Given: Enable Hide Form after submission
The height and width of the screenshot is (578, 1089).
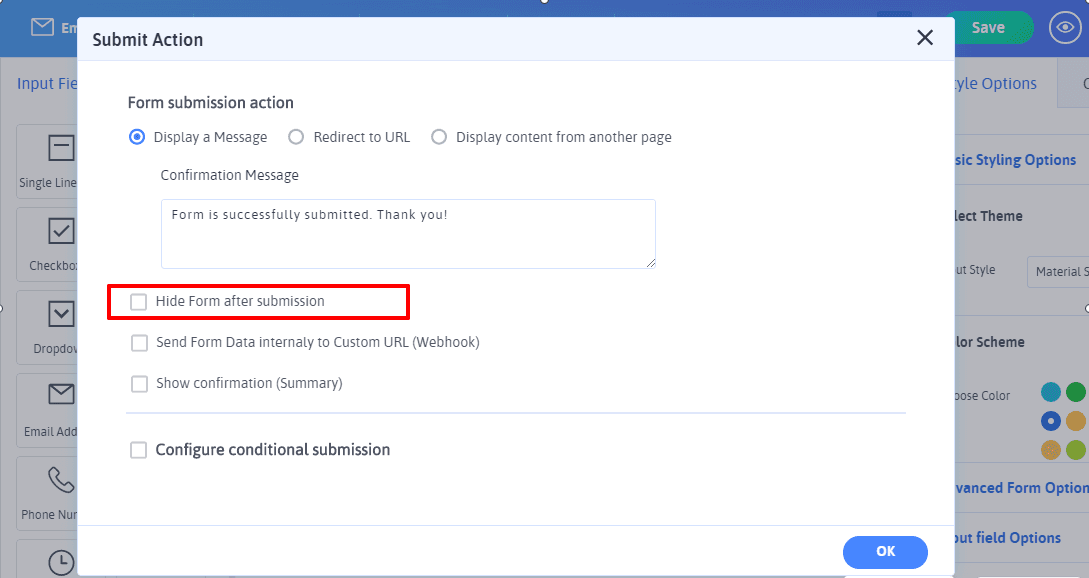Looking at the screenshot, I should point(139,301).
